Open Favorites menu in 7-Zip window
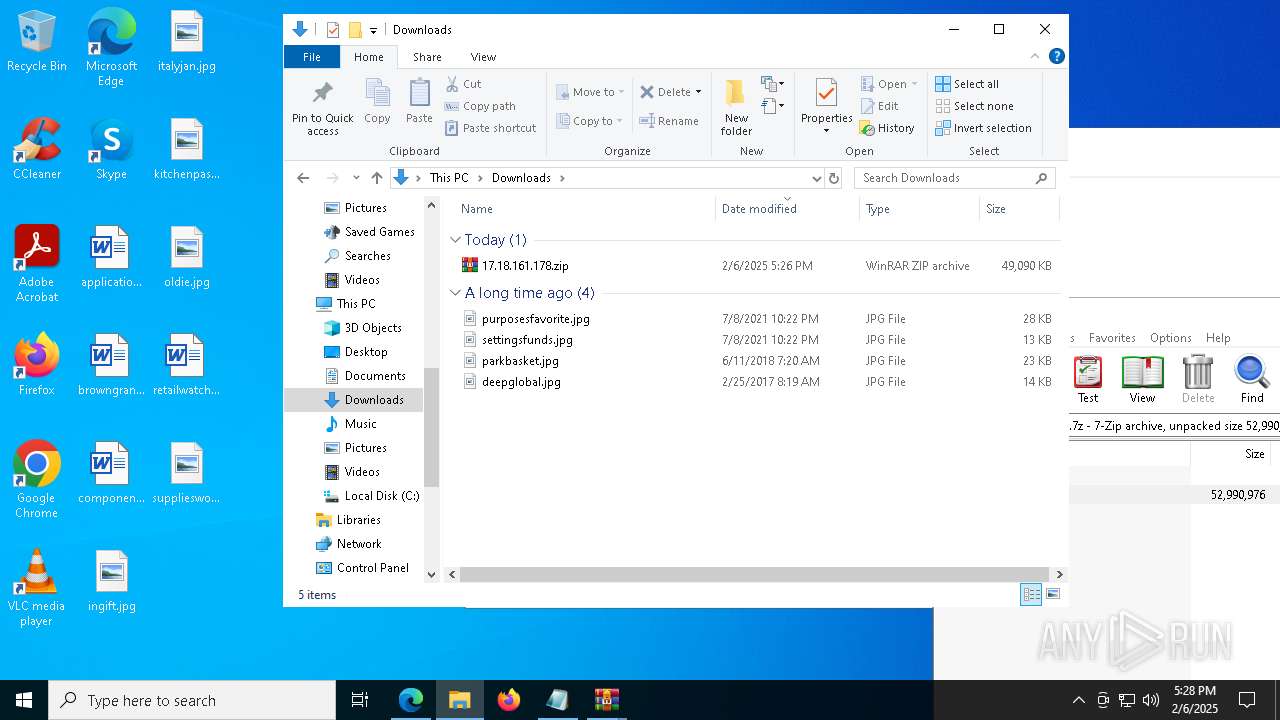The height and width of the screenshot is (720, 1280). click(1112, 338)
